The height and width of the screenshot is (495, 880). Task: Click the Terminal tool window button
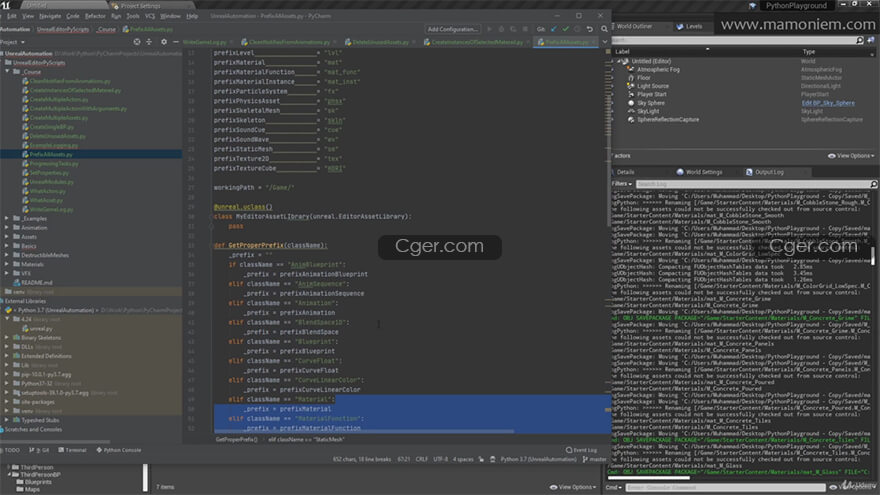click(72, 450)
